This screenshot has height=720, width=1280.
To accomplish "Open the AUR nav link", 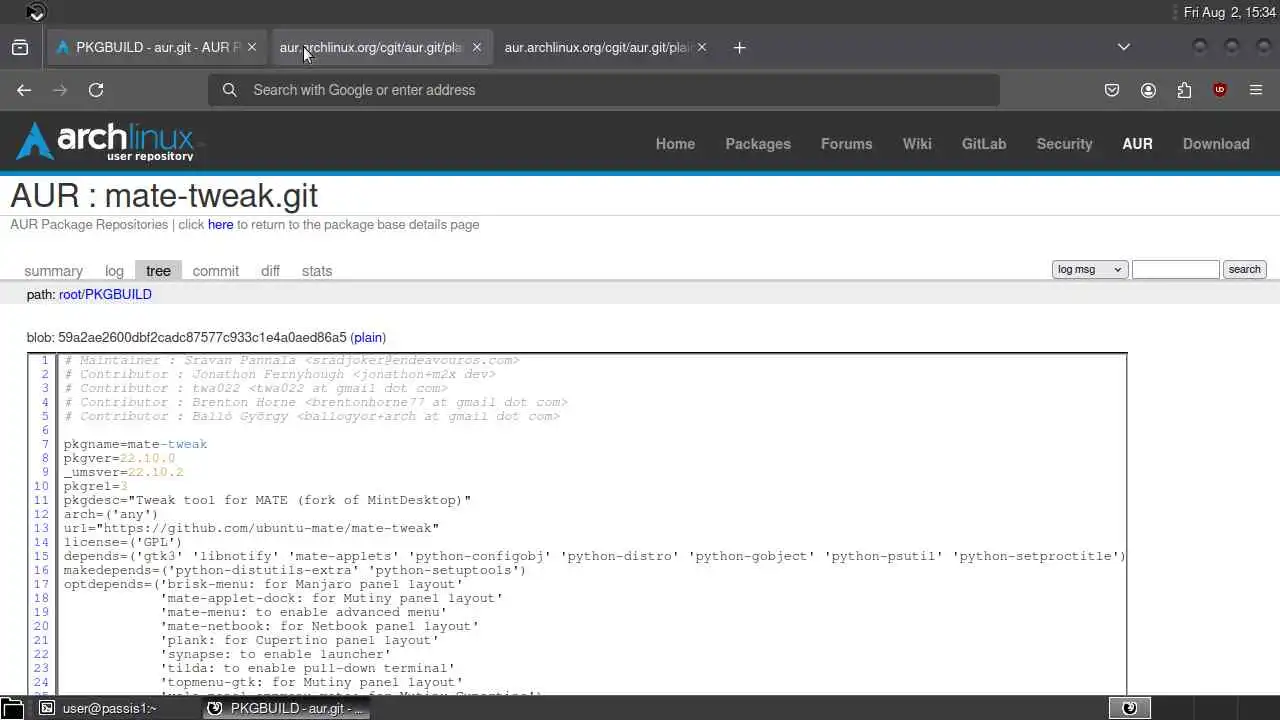I will tap(1137, 144).
